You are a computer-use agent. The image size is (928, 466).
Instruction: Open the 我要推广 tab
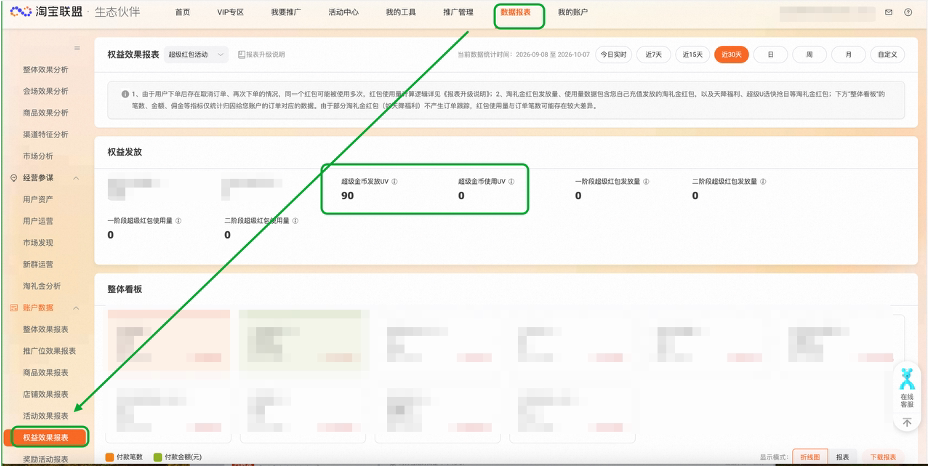click(x=286, y=12)
